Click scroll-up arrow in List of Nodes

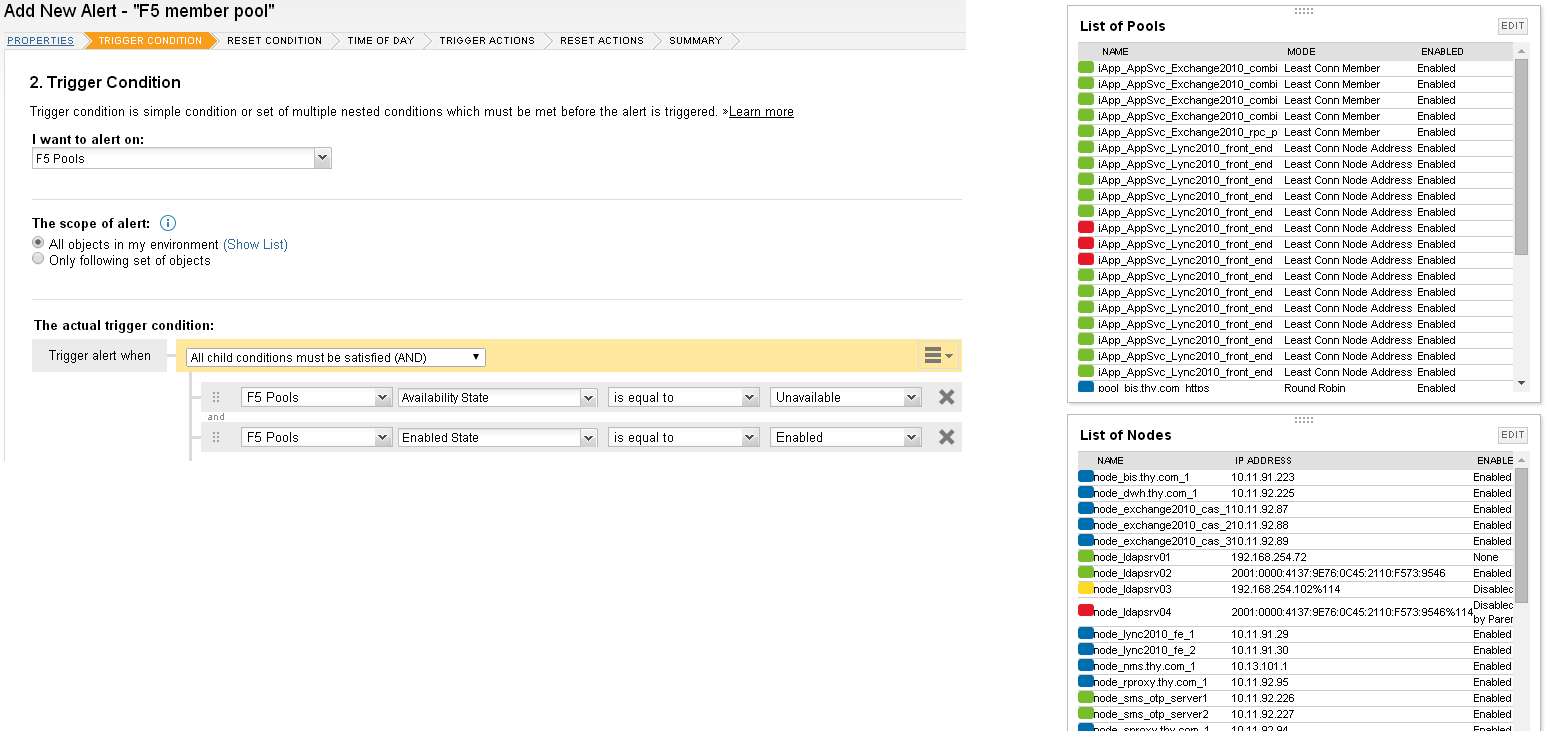click(1521, 460)
